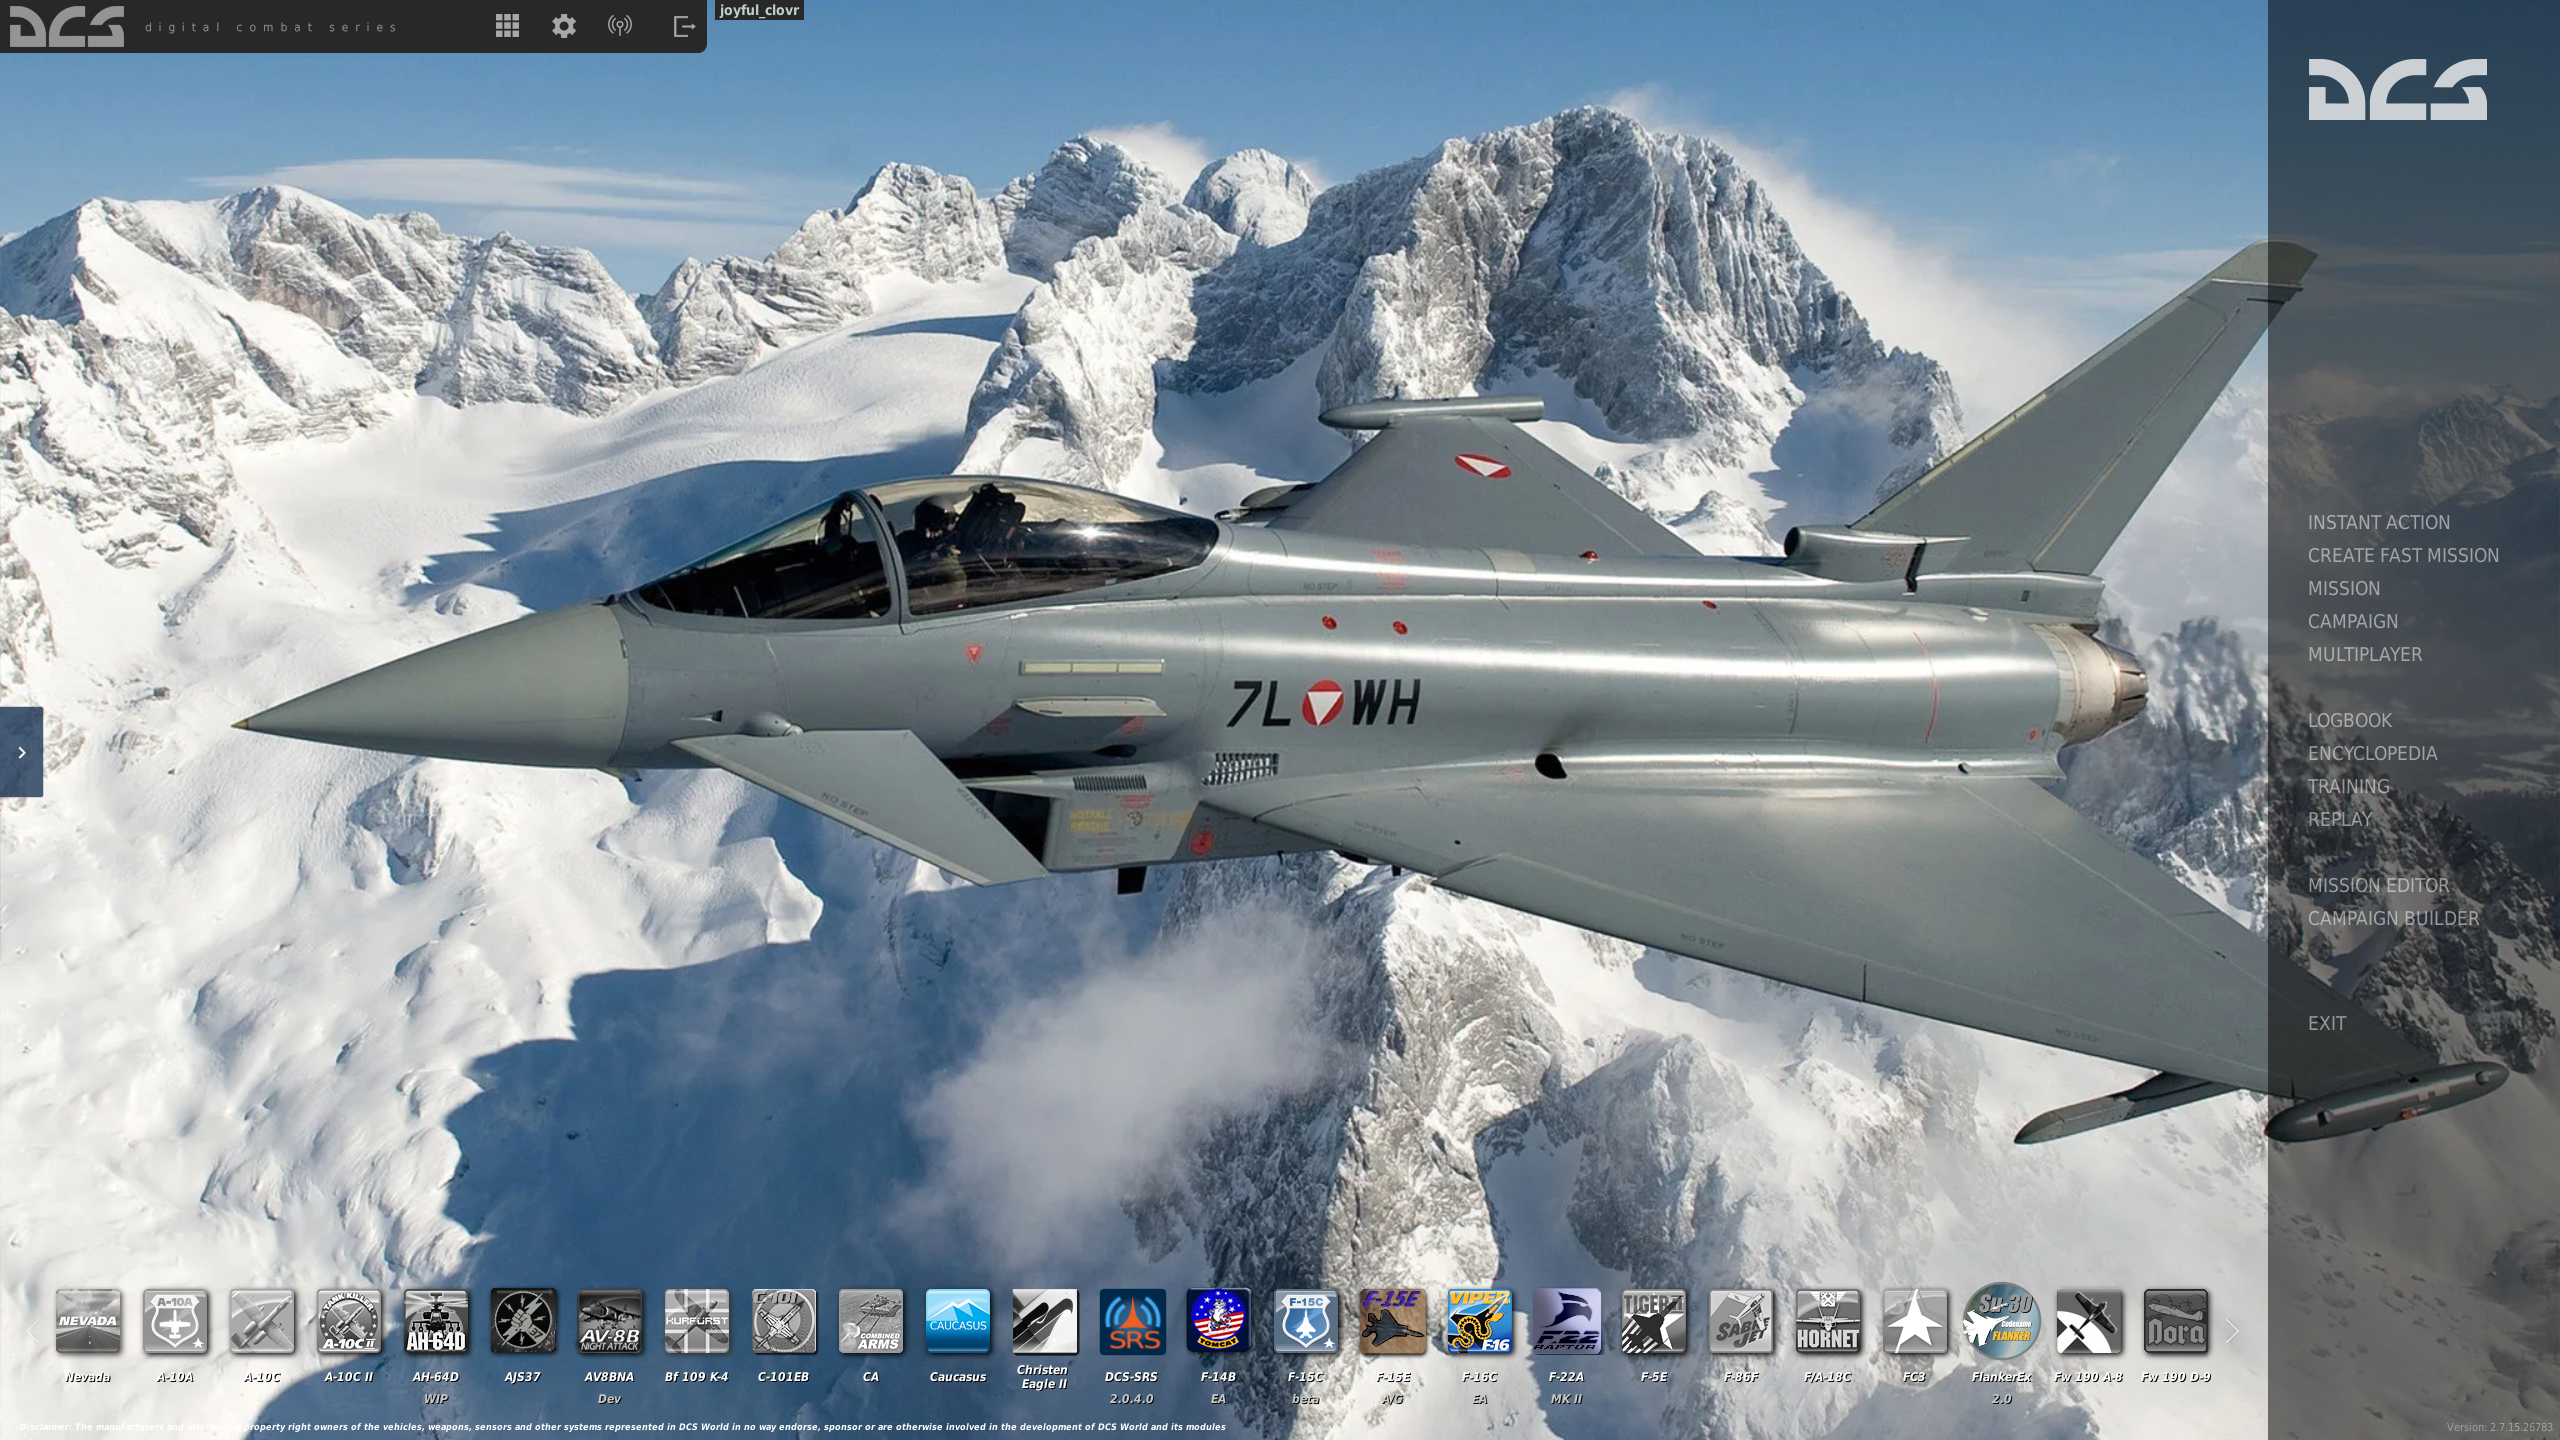Select the Caucasus map icon
Viewport: 2560px width, 1440px height.
pyautogui.click(x=958, y=1321)
